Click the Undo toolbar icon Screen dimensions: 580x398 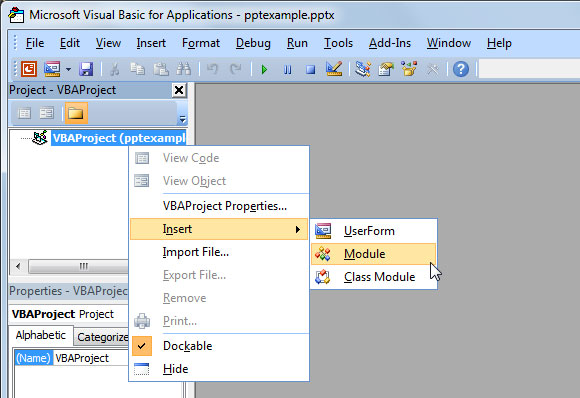pyautogui.click(x=212, y=69)
